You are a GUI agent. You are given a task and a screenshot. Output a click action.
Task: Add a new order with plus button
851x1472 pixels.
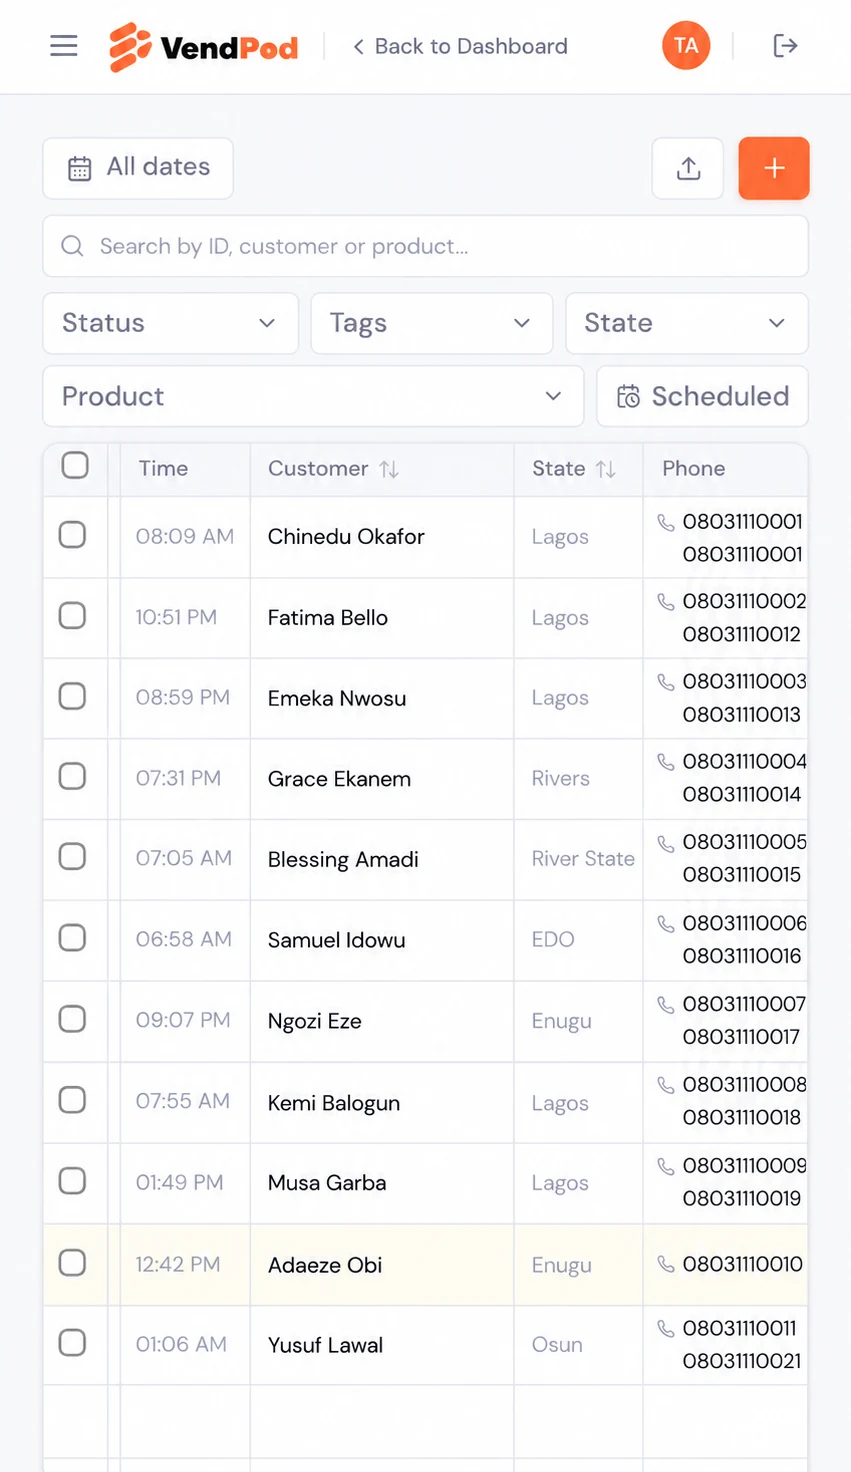pos(774,168)
